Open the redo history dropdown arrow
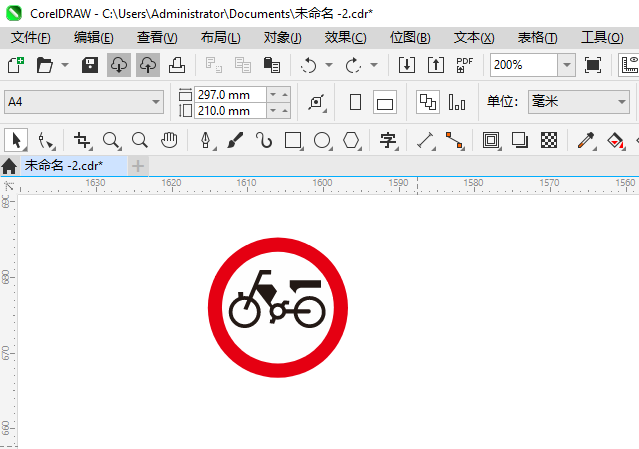 (x=374, y=65)
